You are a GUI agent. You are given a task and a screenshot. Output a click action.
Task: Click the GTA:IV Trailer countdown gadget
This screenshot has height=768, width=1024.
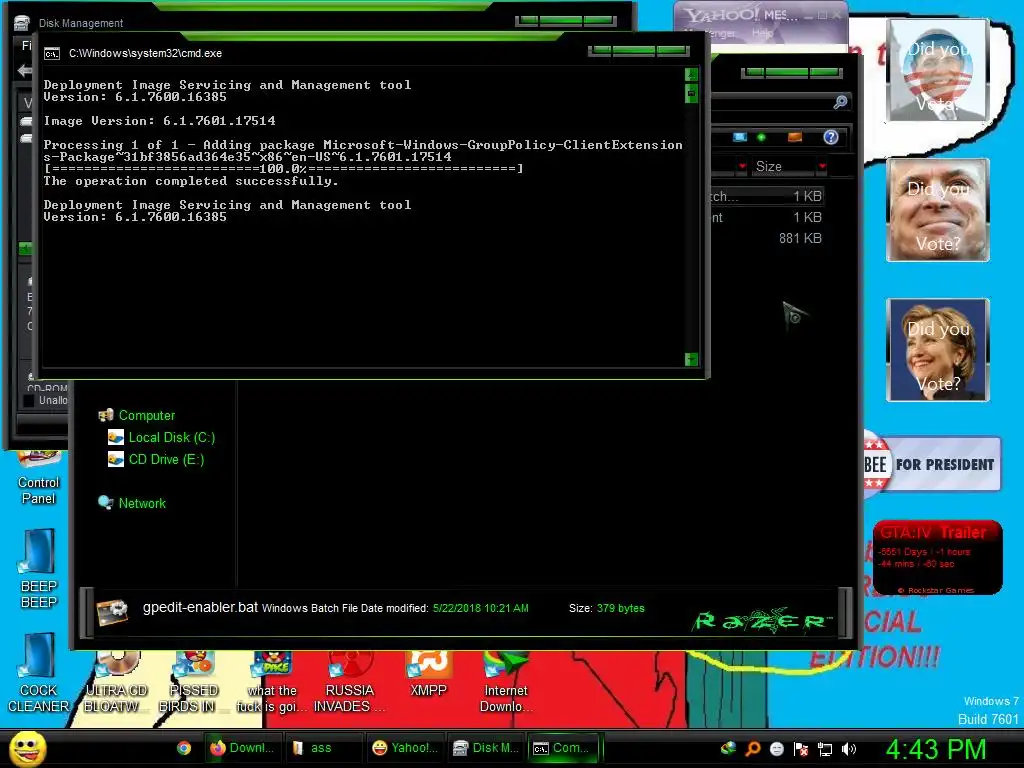(x=938, y=557)
